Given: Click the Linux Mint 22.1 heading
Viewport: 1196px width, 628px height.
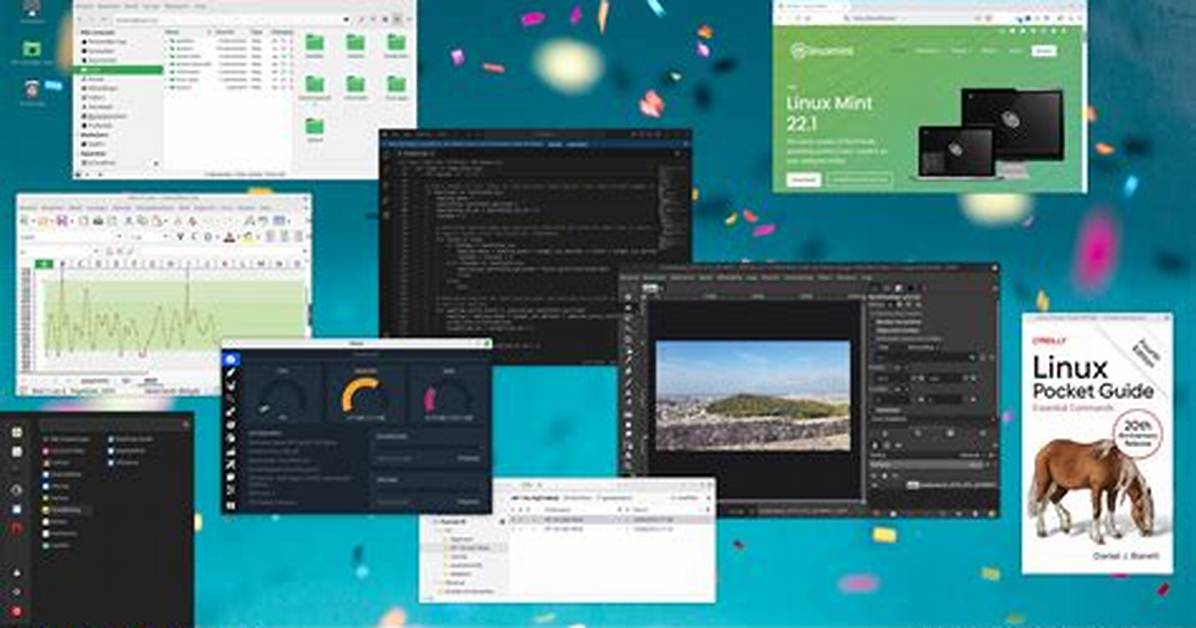Looking at the screenshot, I should pos(829,113).
